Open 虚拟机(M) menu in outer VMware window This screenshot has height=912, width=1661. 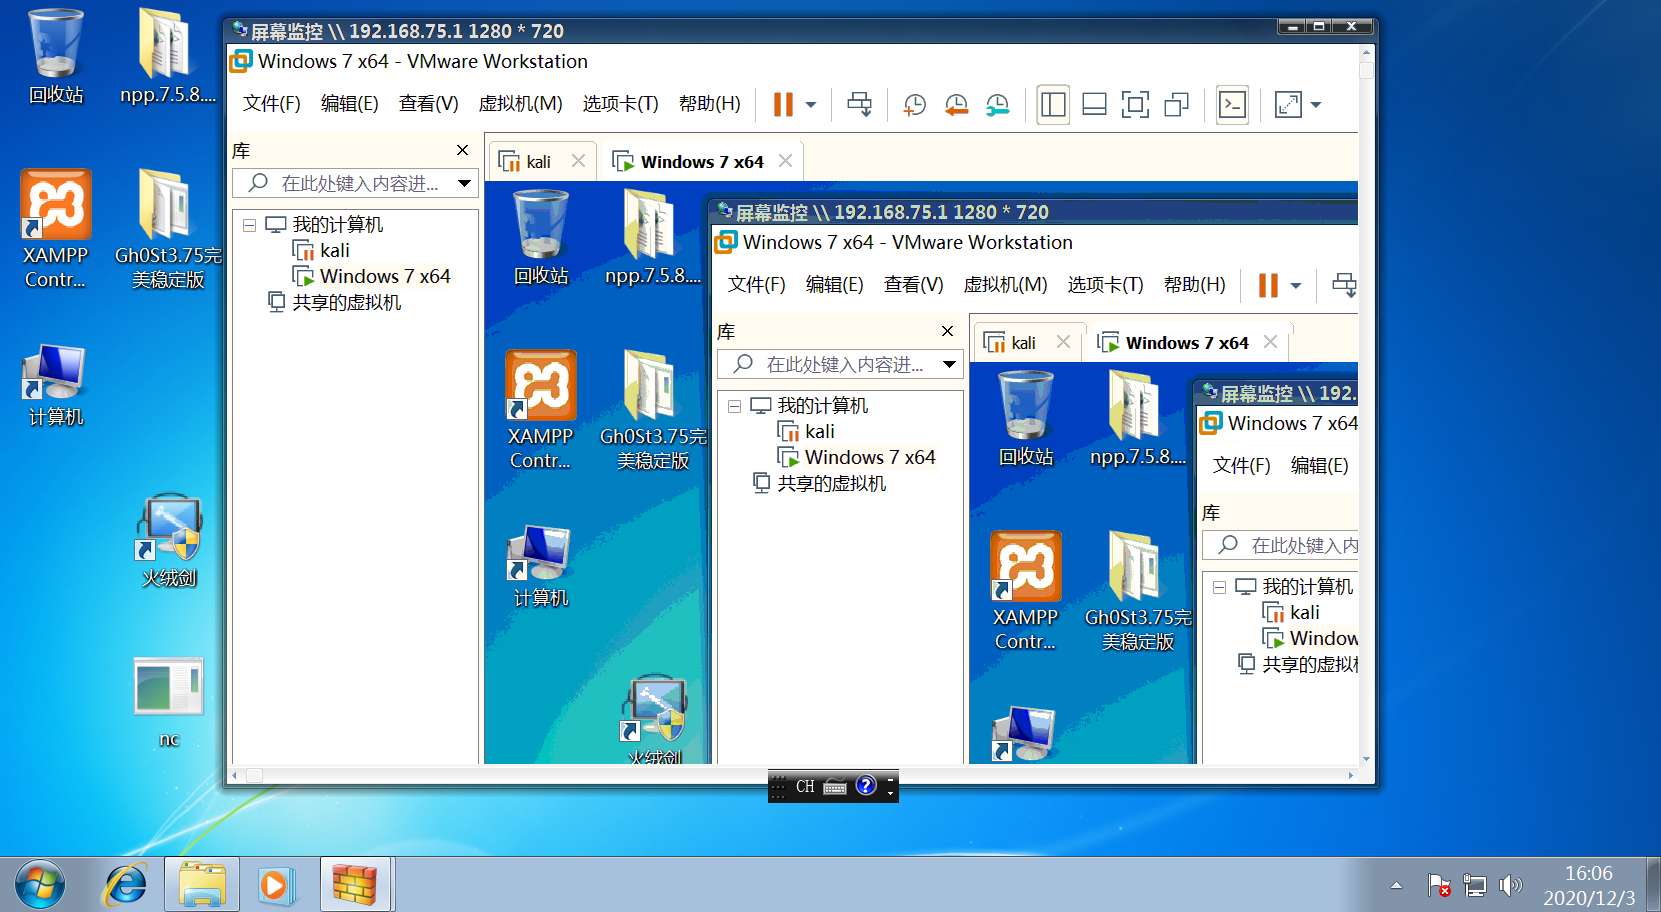[x=521, y=104]
